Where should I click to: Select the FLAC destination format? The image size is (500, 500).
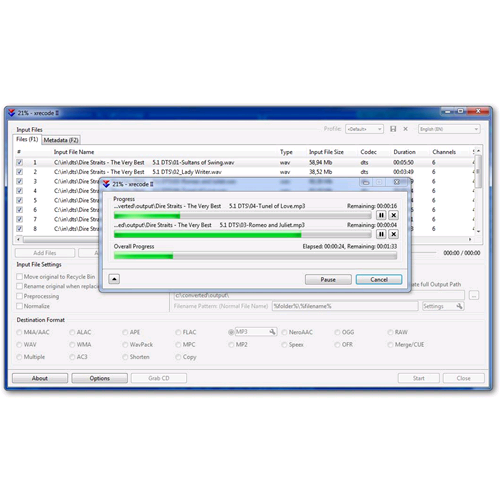coord(178,332)
